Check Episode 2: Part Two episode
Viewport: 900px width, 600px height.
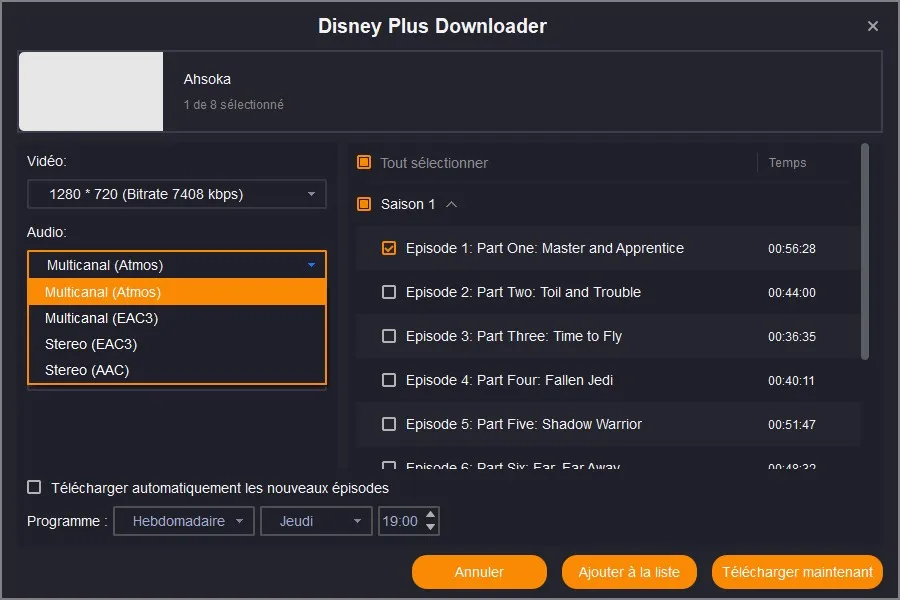click(x=388, y=292)
